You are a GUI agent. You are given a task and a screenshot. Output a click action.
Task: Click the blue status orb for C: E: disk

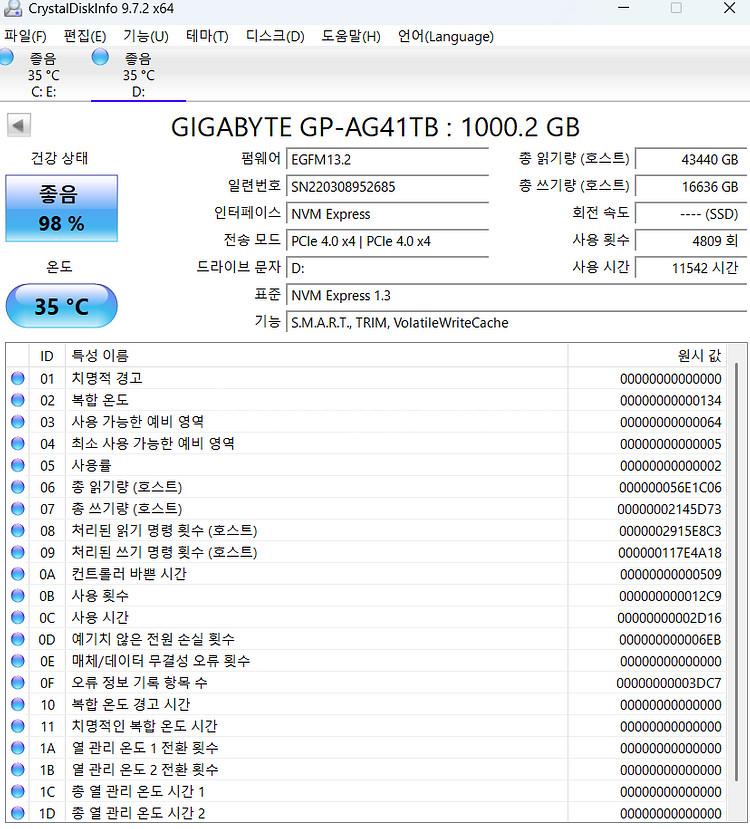8,58
